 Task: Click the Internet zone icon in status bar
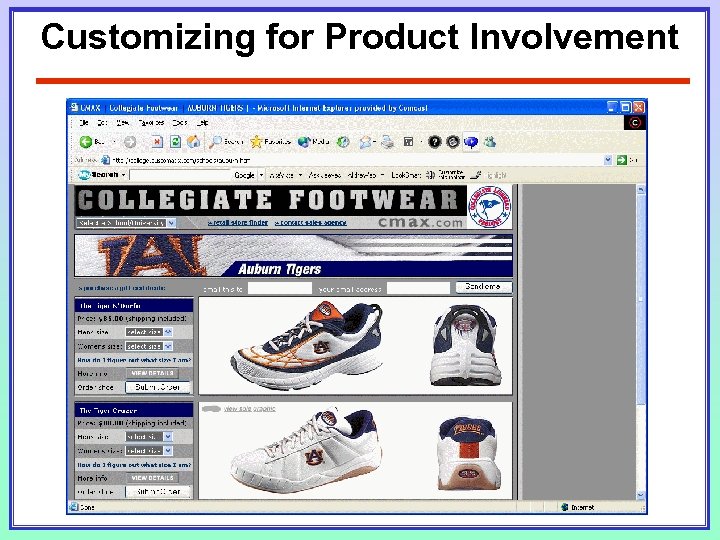[565, 507]
